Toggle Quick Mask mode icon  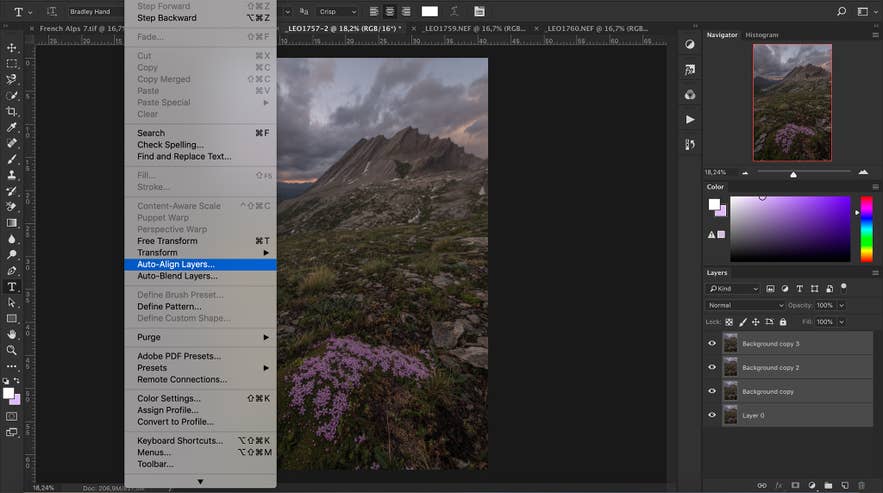click(11, 416)
